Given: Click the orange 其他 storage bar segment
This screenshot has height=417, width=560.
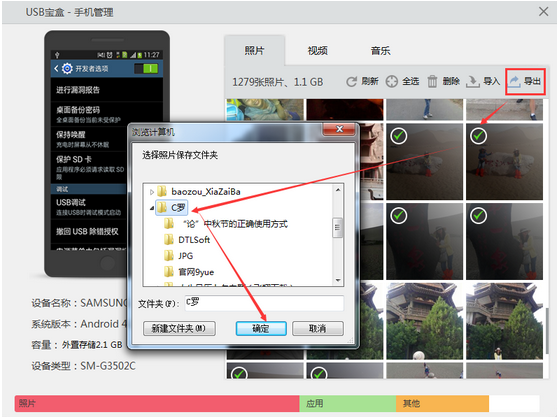Looking at the screenshot, I should 442,403.
